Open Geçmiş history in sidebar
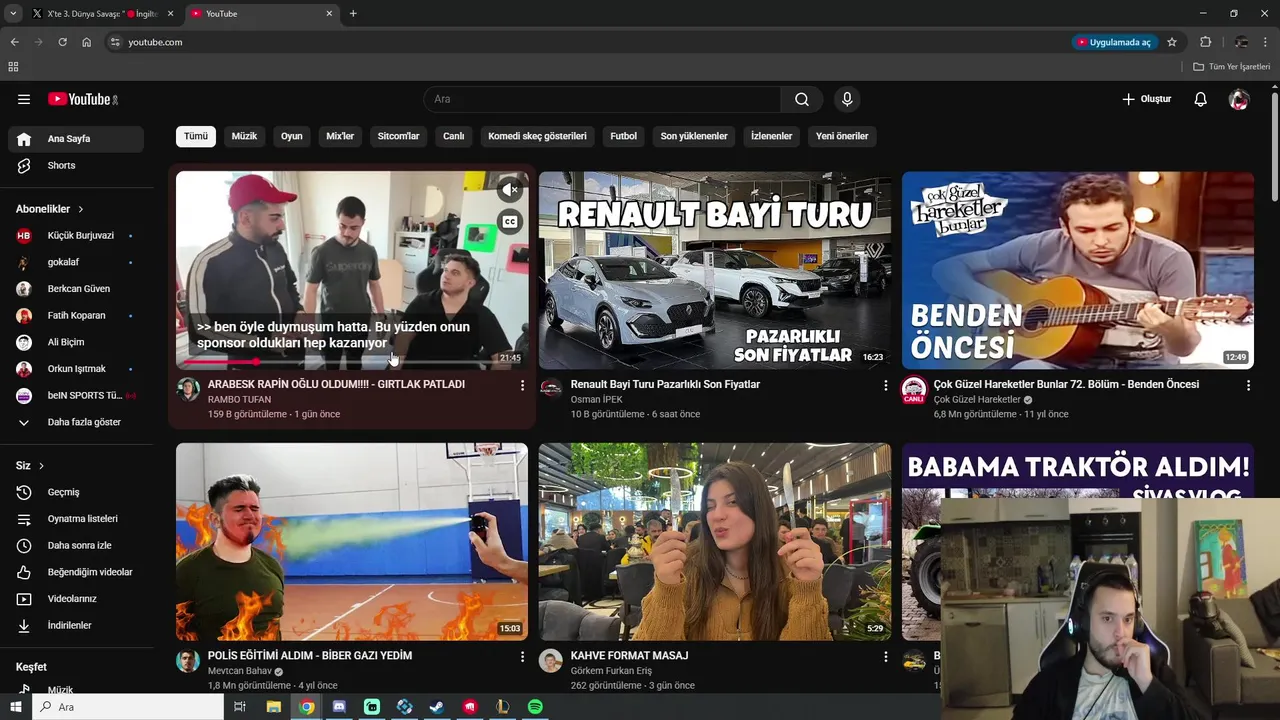The width and height of the screenshot is (1280, 720). (x=76, y=492)
